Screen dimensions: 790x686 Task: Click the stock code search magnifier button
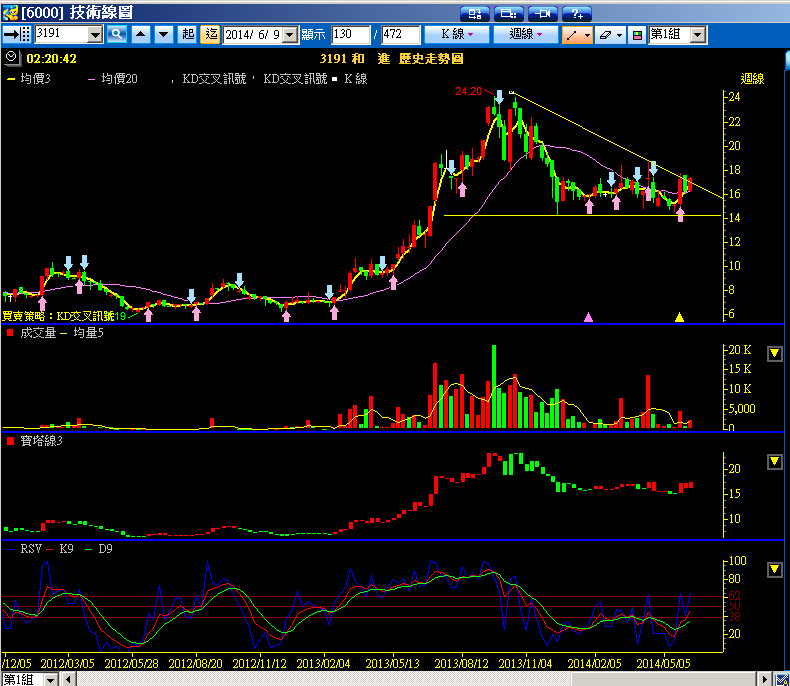click(116, 34)
